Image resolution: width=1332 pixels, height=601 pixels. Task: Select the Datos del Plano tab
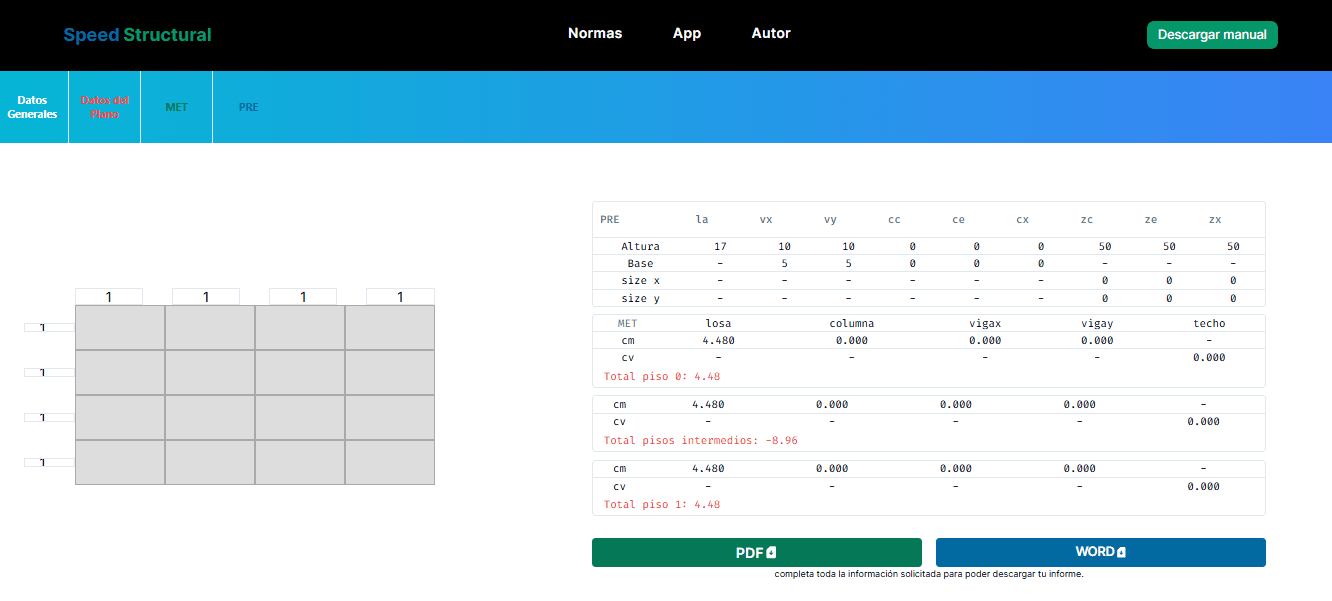tap(105, 107)
